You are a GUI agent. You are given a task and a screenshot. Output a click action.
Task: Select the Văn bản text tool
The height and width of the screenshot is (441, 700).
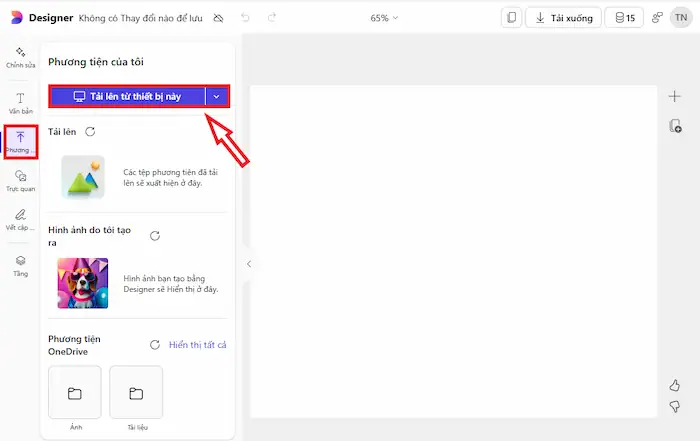[x=20, y=103]
